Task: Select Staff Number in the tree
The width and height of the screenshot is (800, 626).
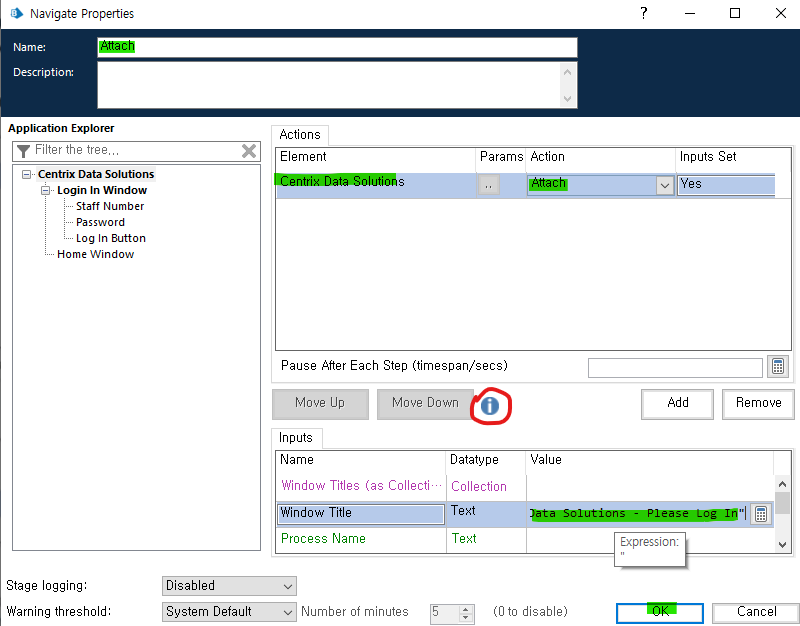Action: [x=110, y=206]
